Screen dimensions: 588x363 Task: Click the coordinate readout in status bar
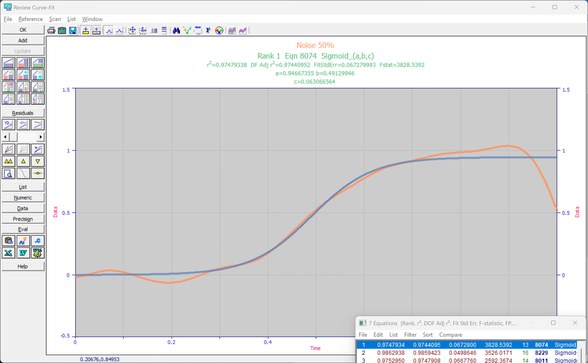(x=100, y=359)
